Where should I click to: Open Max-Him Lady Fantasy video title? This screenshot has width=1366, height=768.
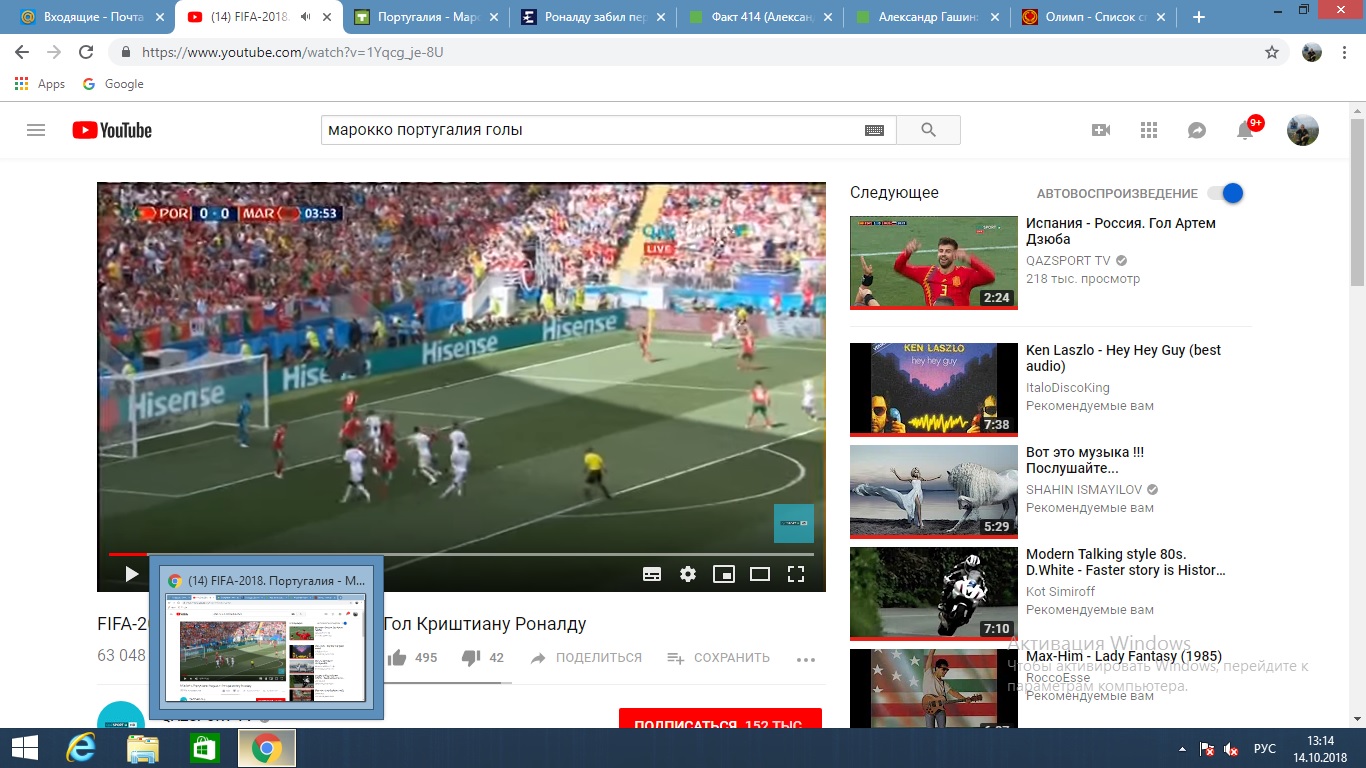[1124, 656]
